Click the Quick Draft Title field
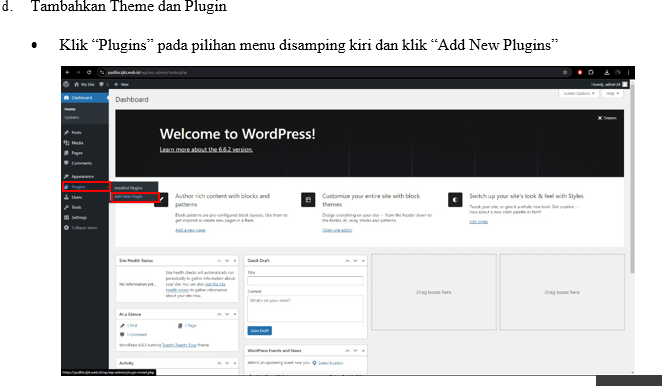 305,281
